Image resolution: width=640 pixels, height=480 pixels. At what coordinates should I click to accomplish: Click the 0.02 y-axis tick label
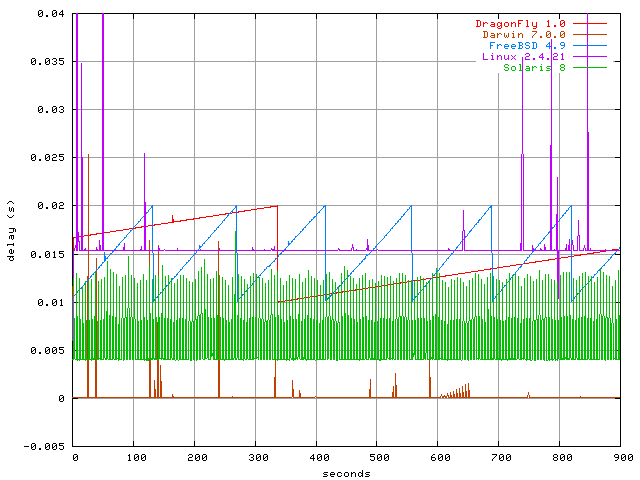coord(51,206)
